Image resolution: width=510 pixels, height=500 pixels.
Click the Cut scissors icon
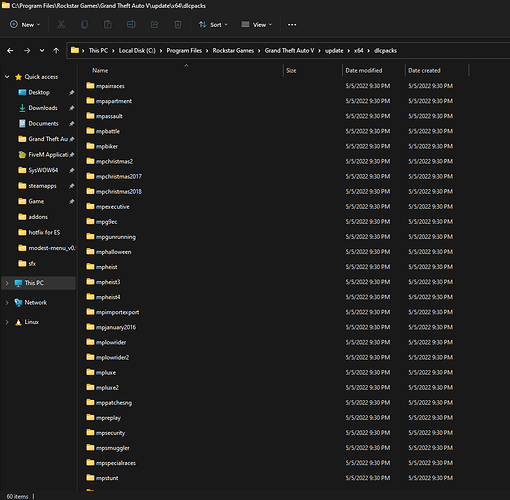61,25
